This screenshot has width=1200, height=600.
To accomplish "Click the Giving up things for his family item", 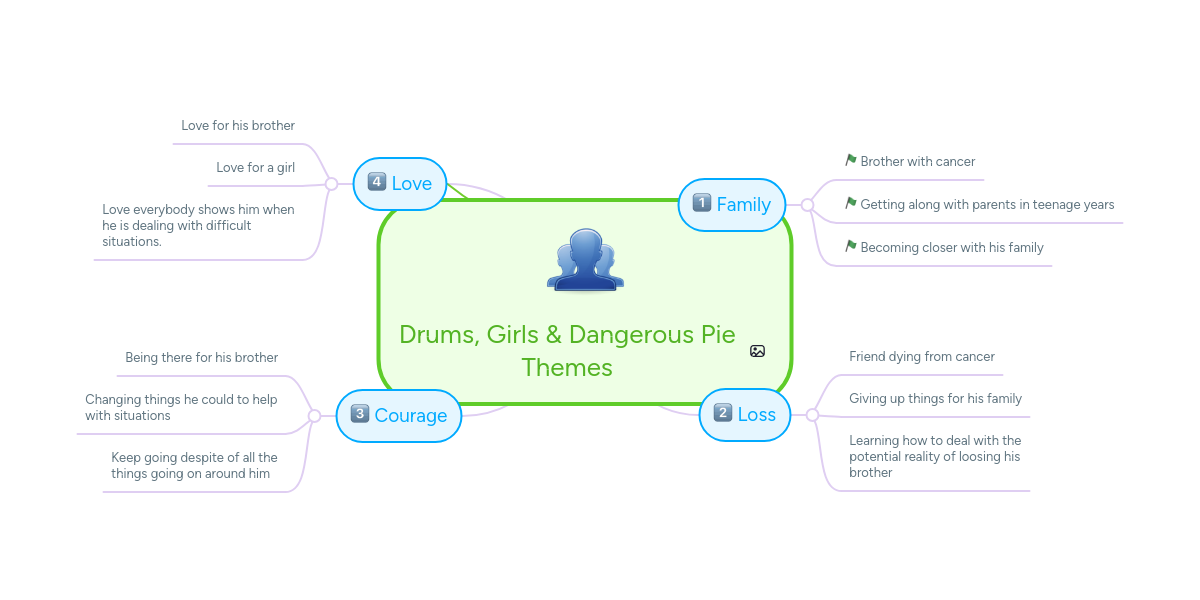I will [935, 399].
